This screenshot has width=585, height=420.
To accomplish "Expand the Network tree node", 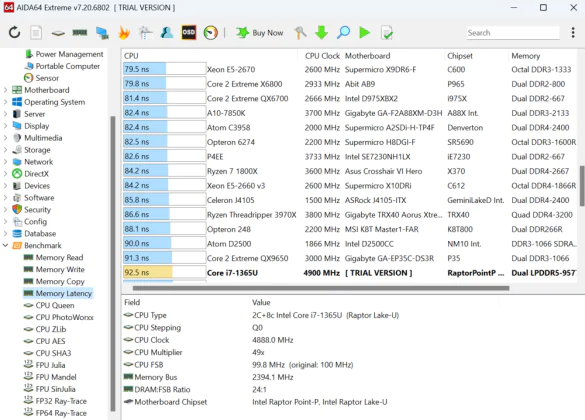I will tap(6, 162).
